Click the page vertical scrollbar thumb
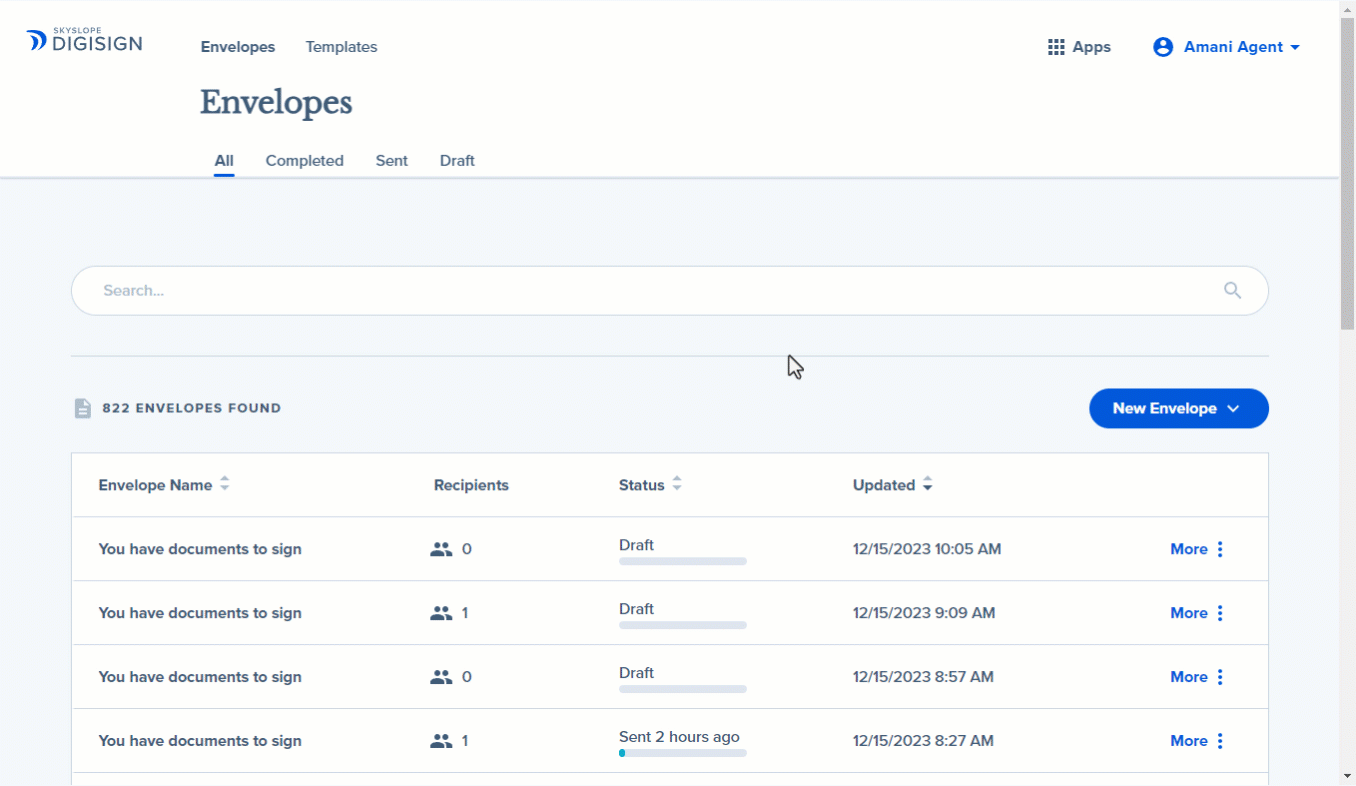Image resolution: width=1356 pixels, height=786 pixels. click(x=1347, y=175)
